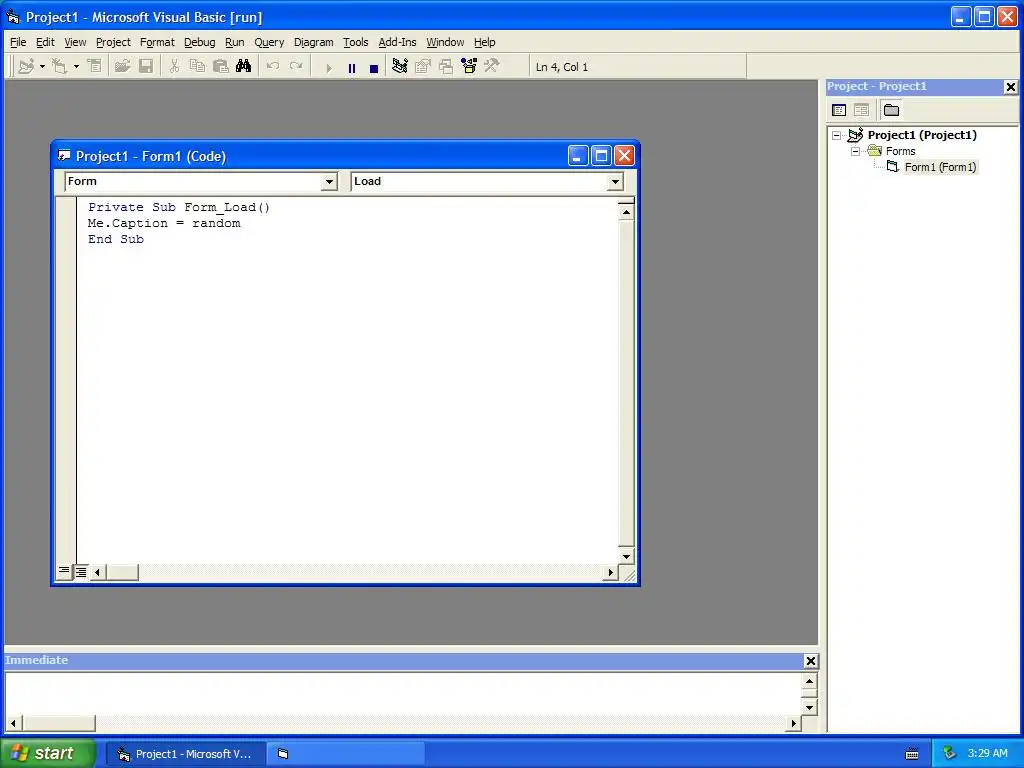
Task: Click the code window vertical scroll up arrow
Action: (626, 212)
